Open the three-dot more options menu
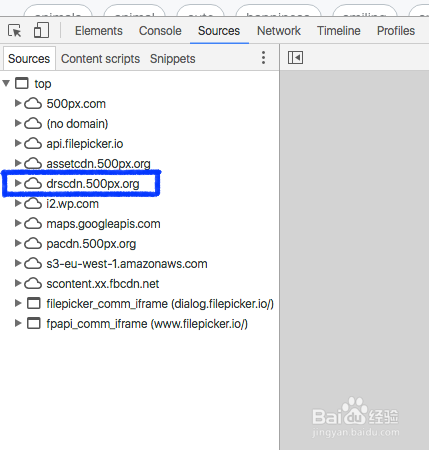Viewport: 429px width, 450px height. (x=263, y=58)
